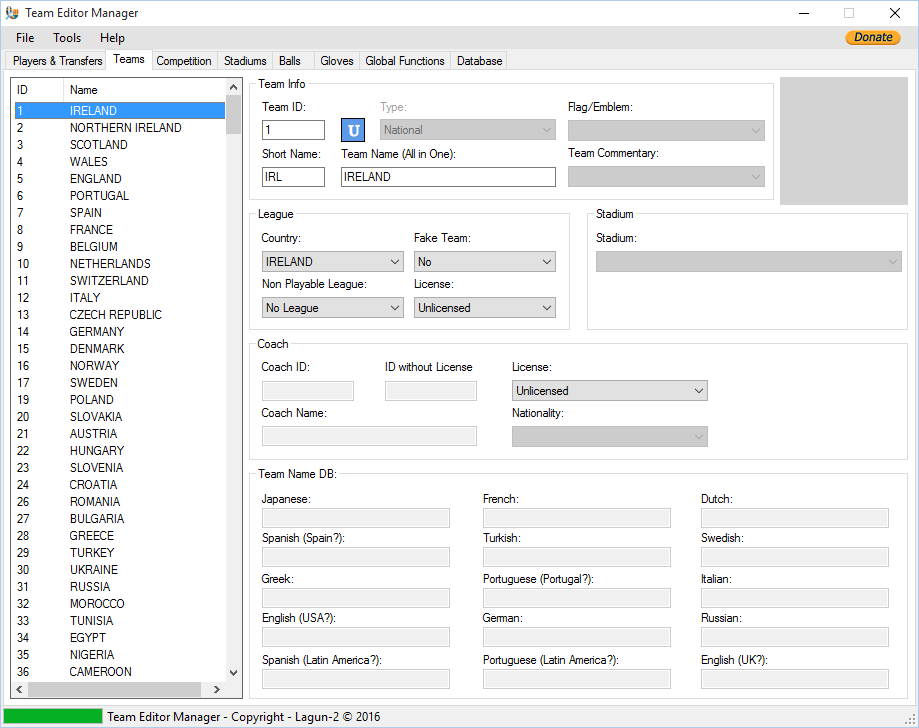919x728 pixels.
Task: Click the team emblem preview box
Action: click(844, 141)
